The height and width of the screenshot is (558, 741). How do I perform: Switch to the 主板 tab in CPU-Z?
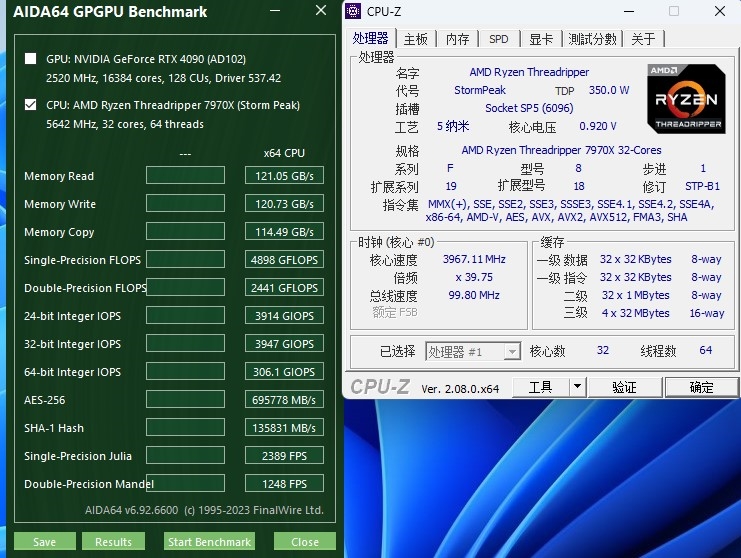[415, 39]
